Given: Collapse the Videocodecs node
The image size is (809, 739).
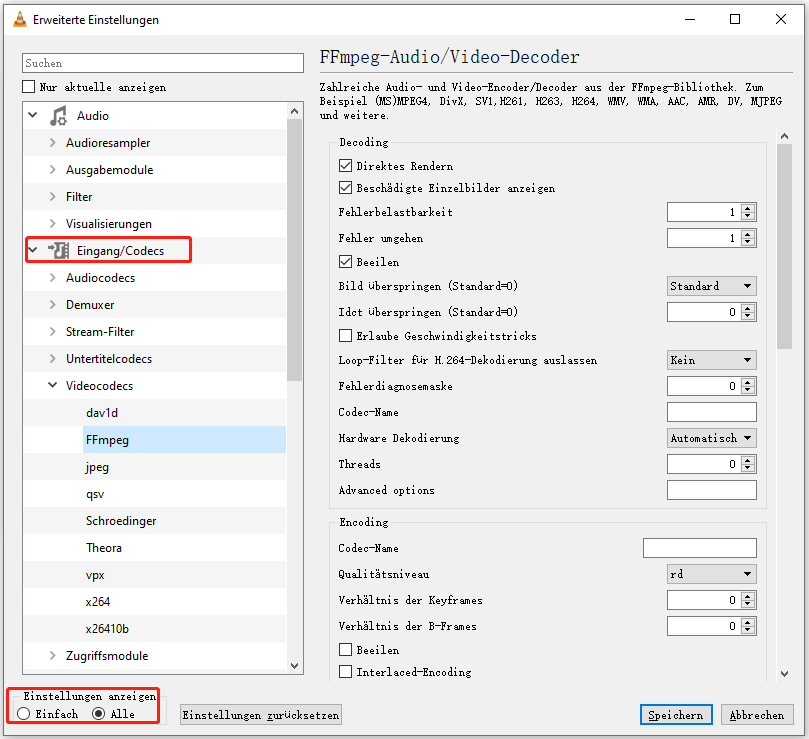Looking at the screenshot, I should (53, 385).
